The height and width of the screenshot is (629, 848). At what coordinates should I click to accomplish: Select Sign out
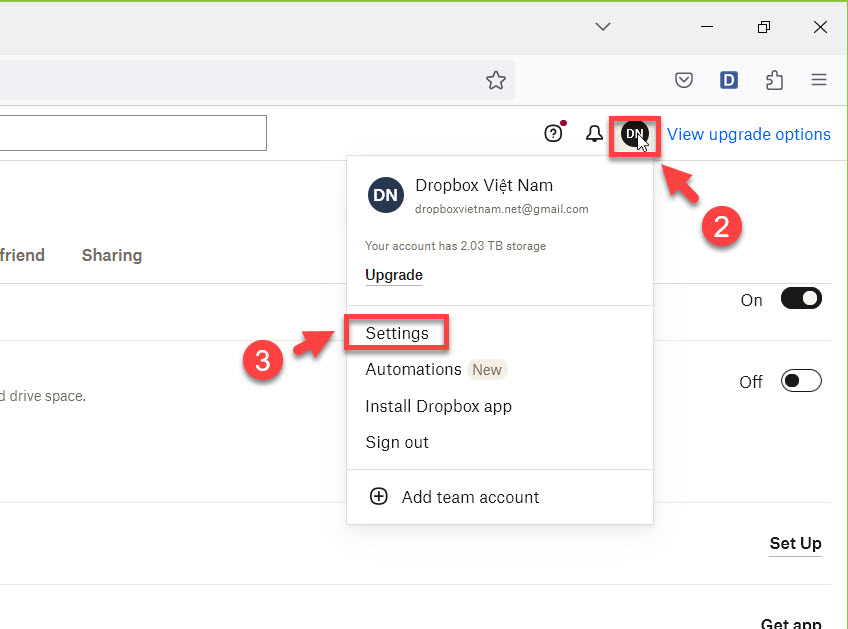click(397, 442)
